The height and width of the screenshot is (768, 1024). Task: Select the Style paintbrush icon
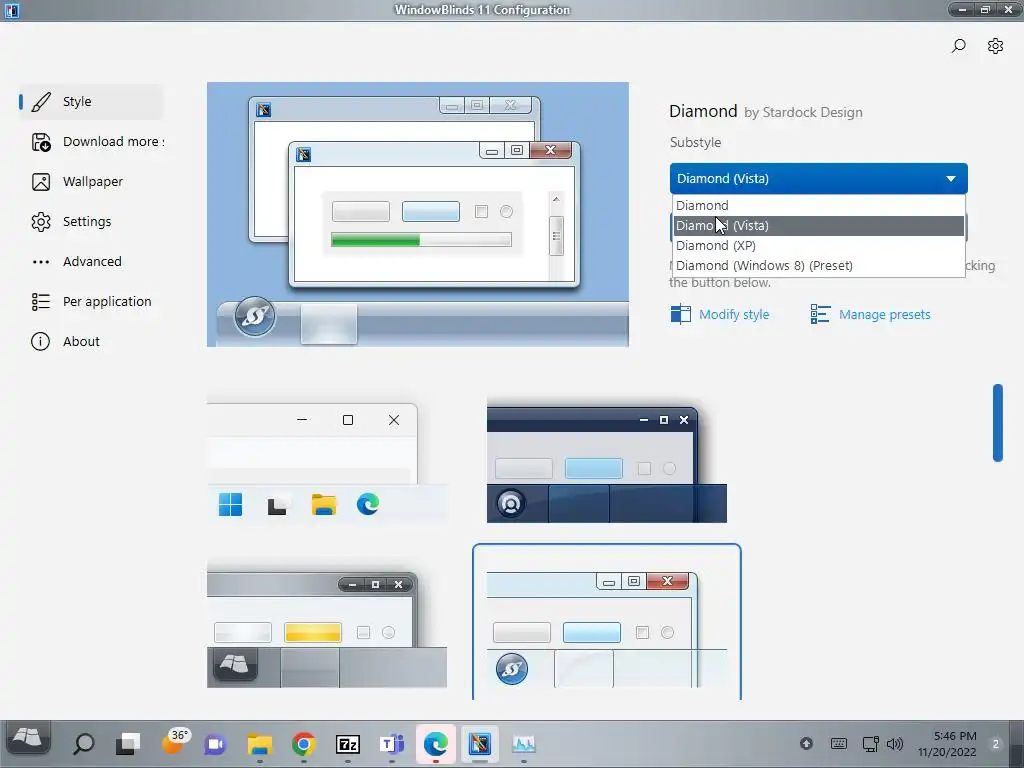click(40, 102)
